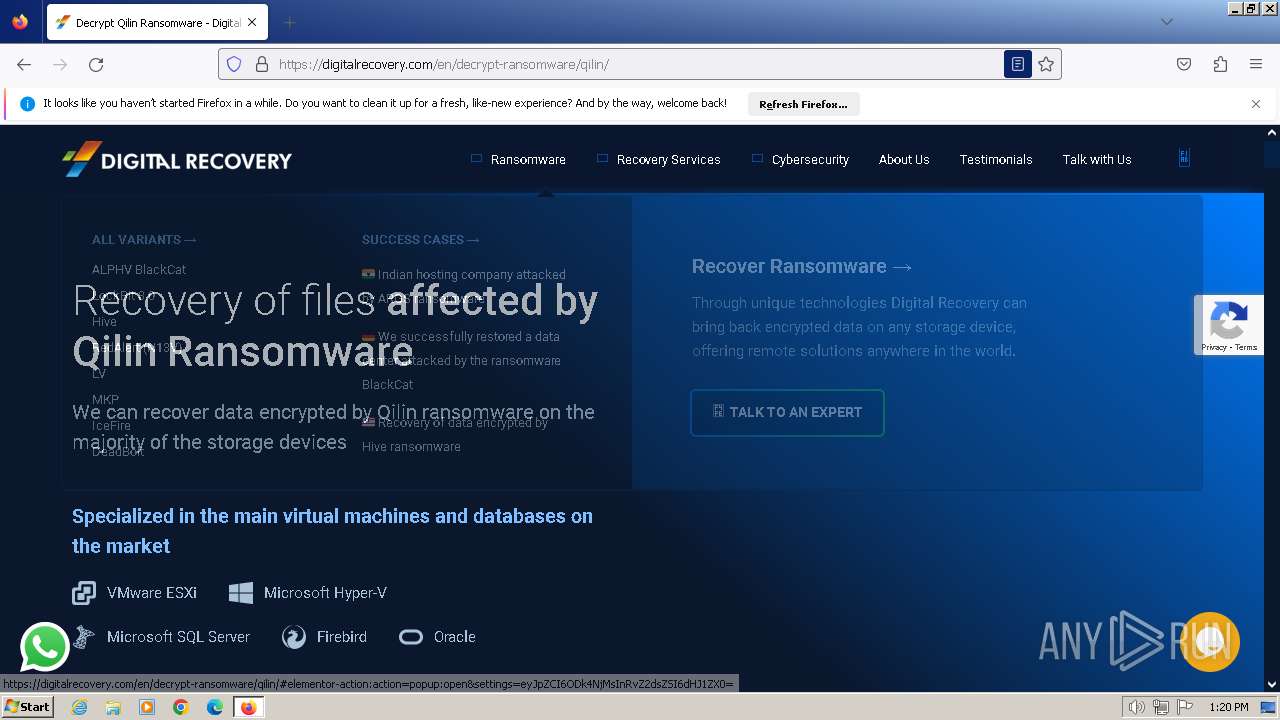The height and width of the screenshot is (720, 1280).
Task: Launch Microsoft Edge from taskbar
Action: [215, 707]
